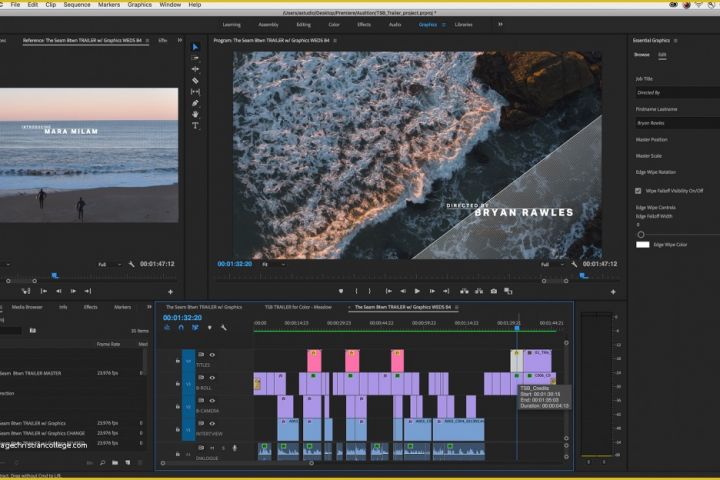The height and width of the screenshot is (480, 720).
Task: Click the Directed By job title field
Action: 677,92
